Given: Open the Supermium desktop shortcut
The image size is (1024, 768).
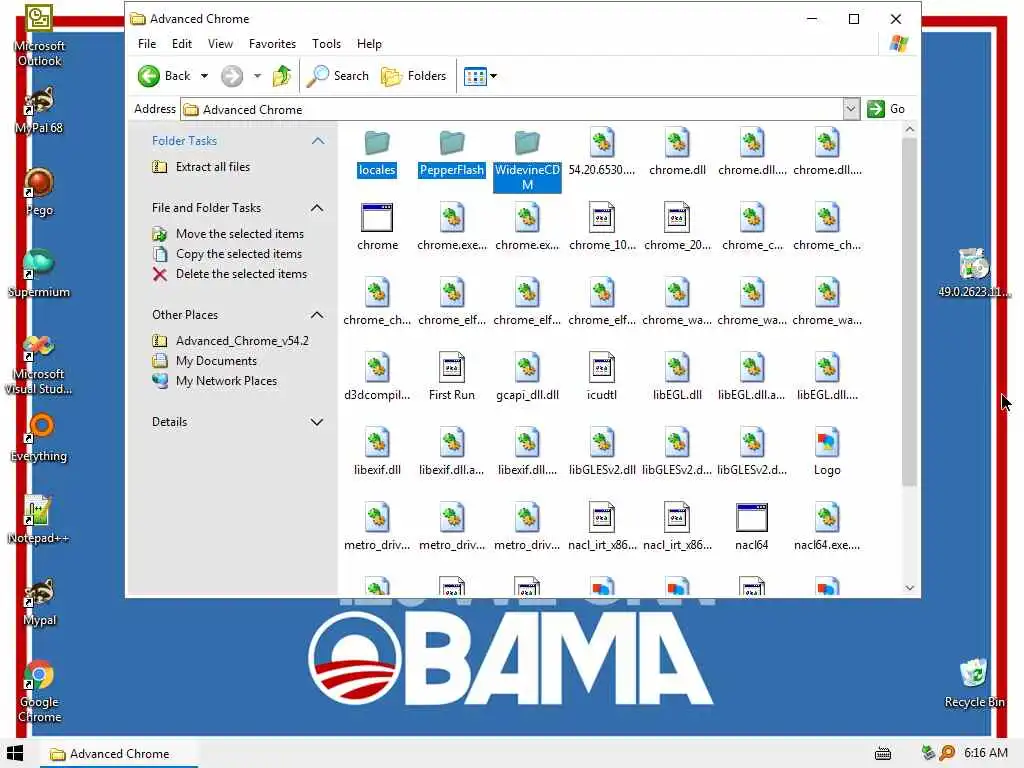Looking at the screenshot, I should 39,273.
